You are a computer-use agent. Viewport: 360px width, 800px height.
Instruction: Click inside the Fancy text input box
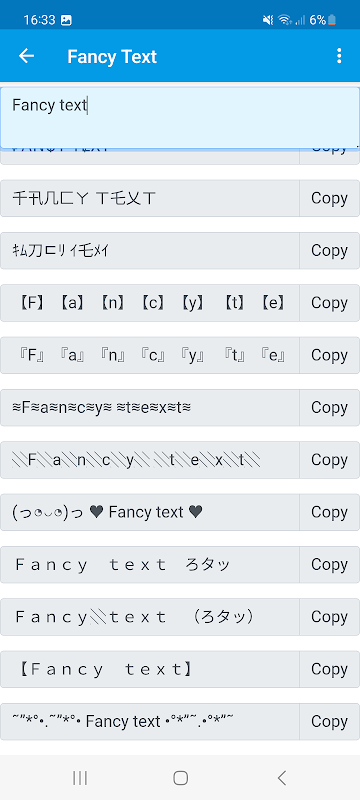[x=180, y=118]
